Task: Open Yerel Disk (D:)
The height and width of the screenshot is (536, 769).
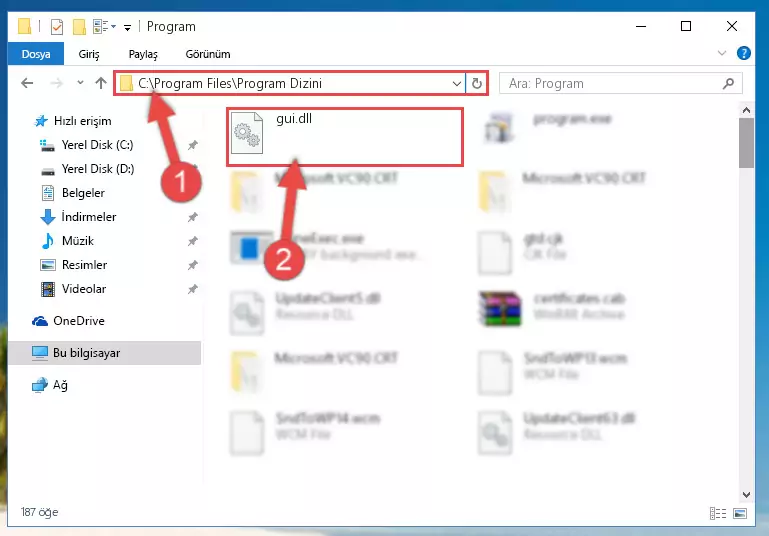Action: pos(86,169)
